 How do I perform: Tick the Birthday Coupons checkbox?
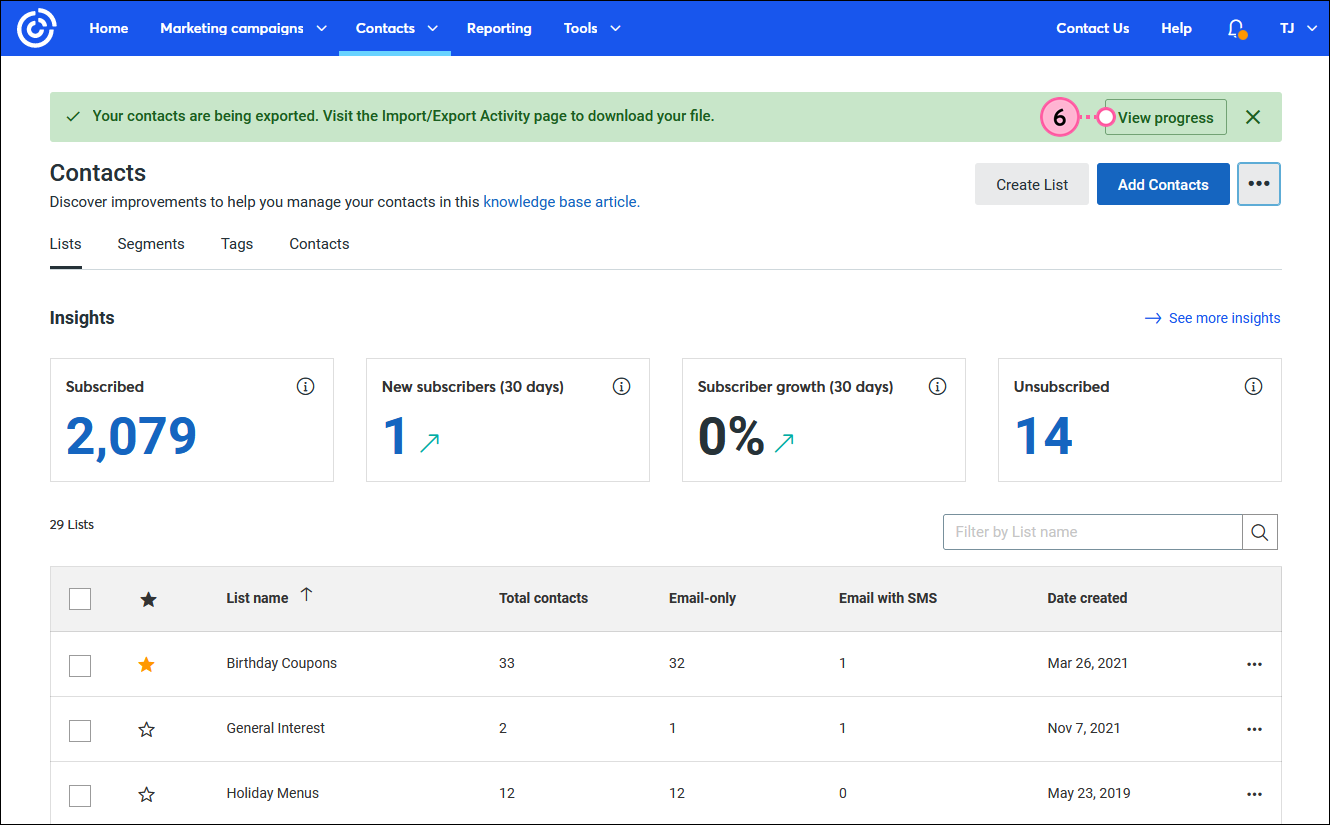80,665
